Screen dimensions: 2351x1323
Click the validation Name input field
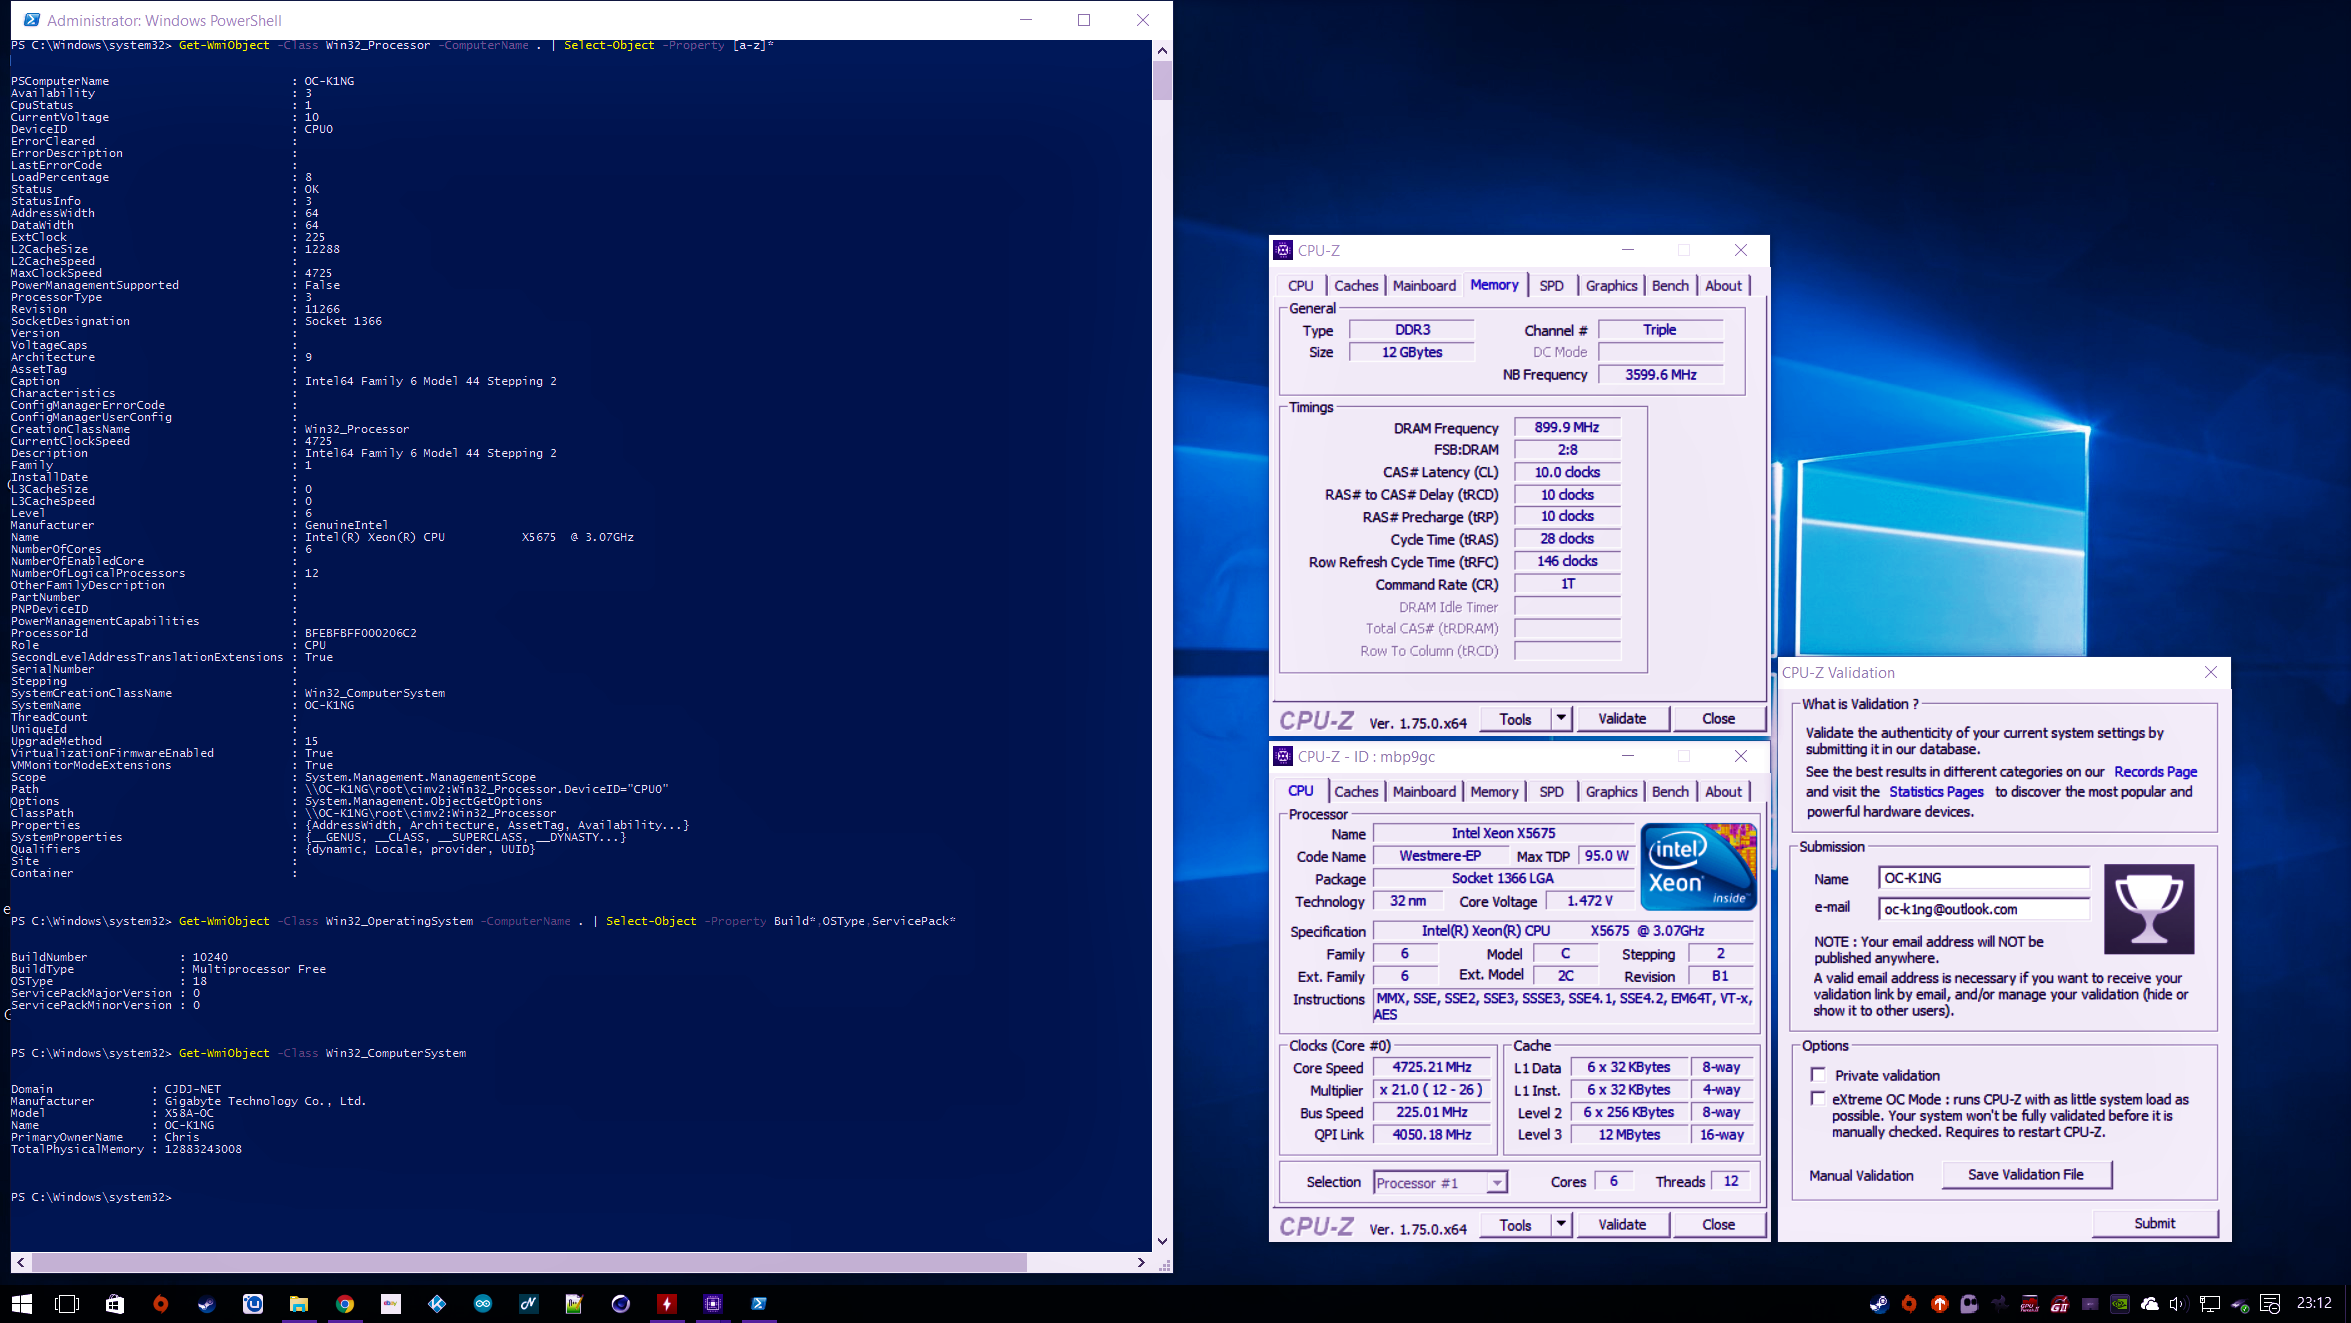pos(1984,878)
